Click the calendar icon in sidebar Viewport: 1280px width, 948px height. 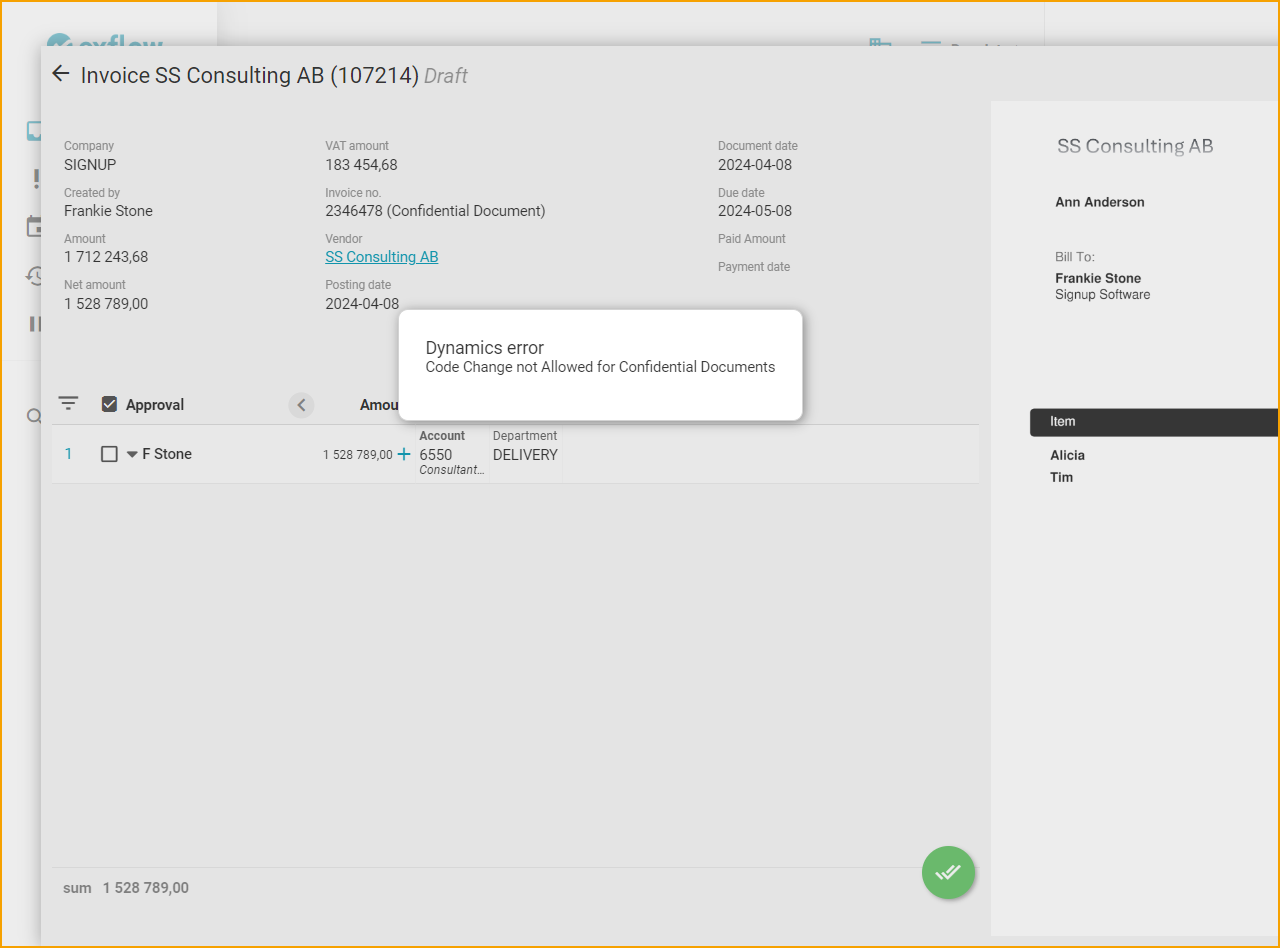point(34,227)
